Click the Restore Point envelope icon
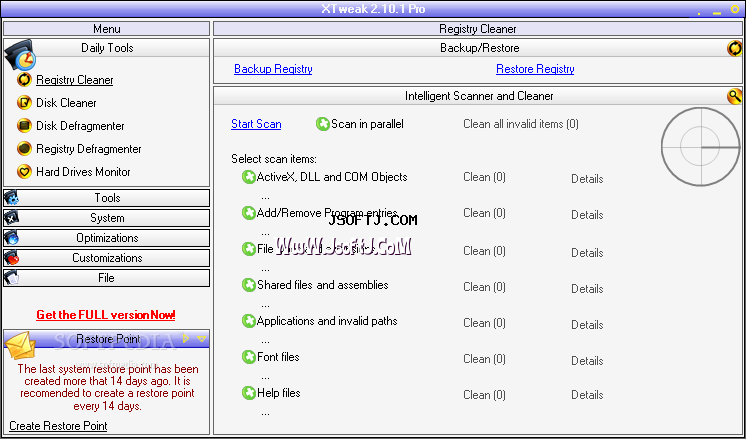Image resolution: width=746 pixels, height=439 pixels. (20, 345)
